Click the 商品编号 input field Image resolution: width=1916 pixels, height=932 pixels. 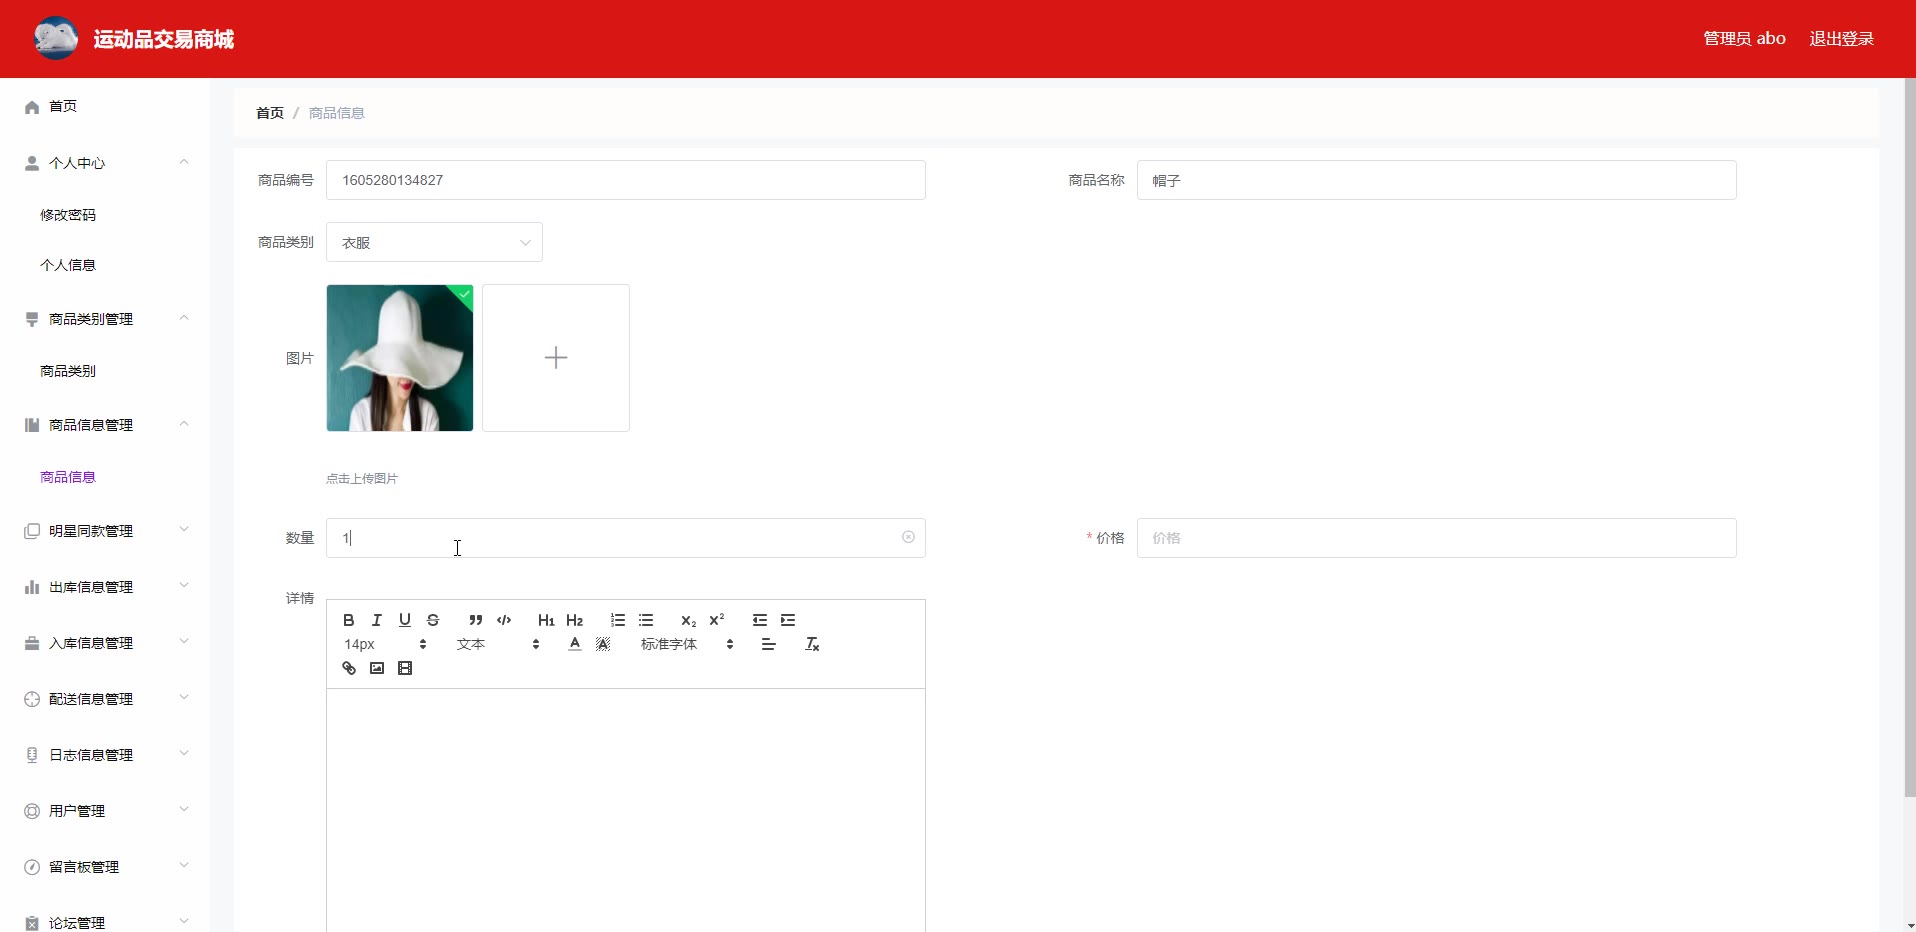(x=626, y=180)
